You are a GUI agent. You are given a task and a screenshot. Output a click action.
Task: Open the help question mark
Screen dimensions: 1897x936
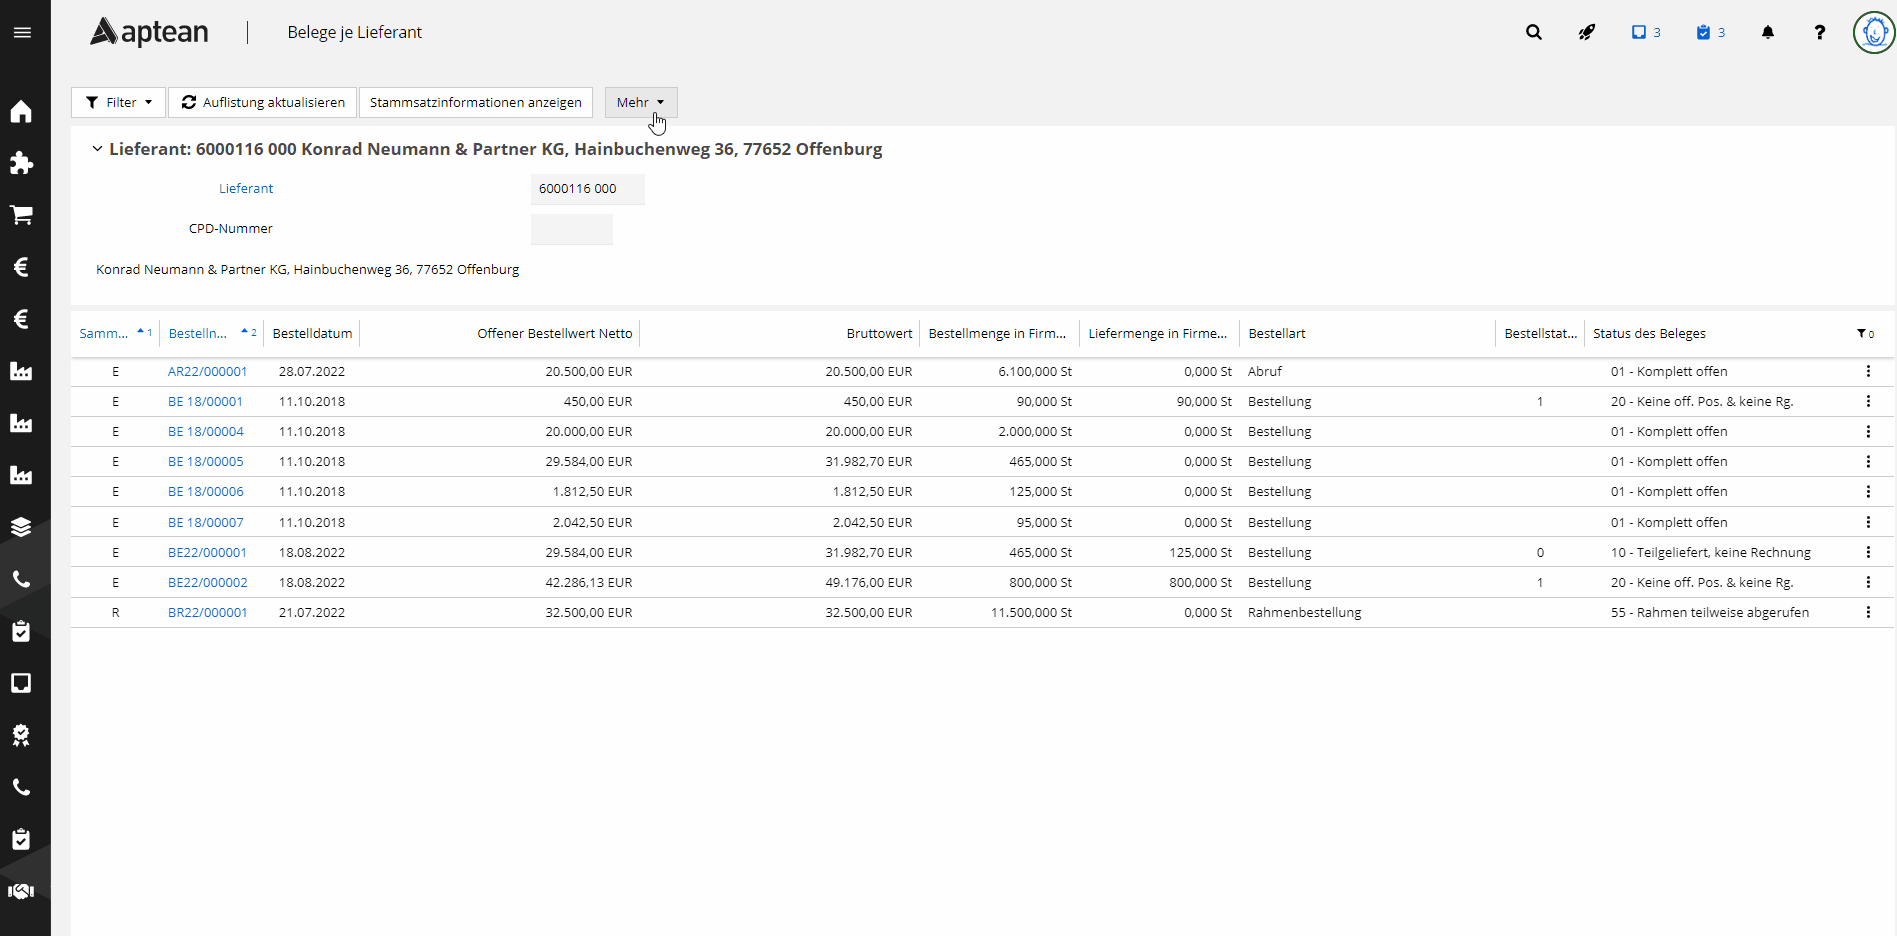pyautogui.click(x=1820, y=32)
